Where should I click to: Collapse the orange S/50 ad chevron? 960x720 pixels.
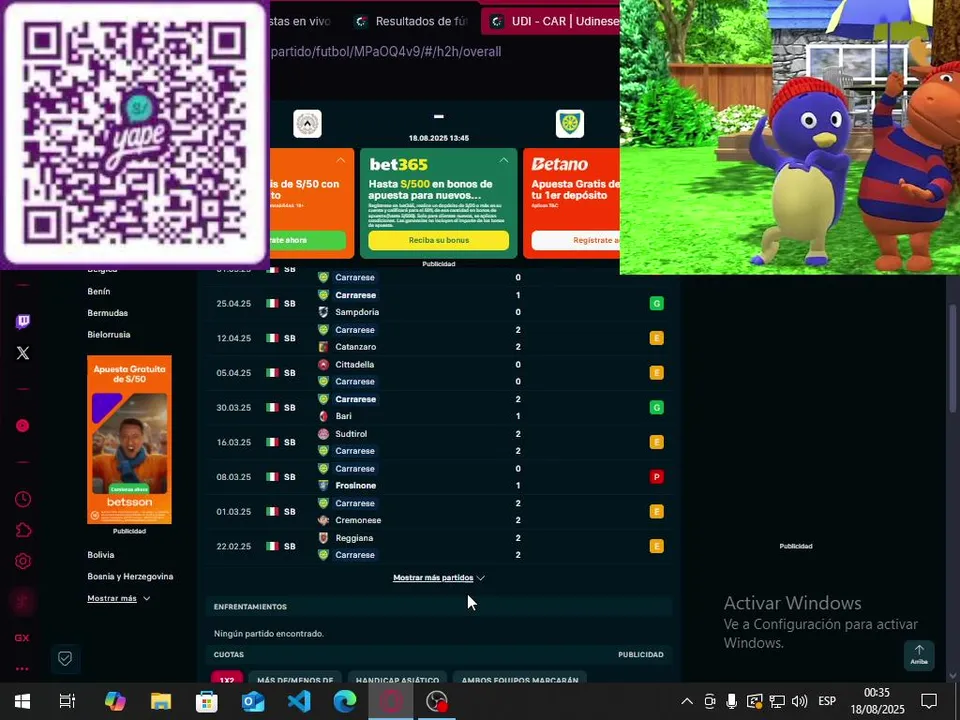tap(340, 160)
